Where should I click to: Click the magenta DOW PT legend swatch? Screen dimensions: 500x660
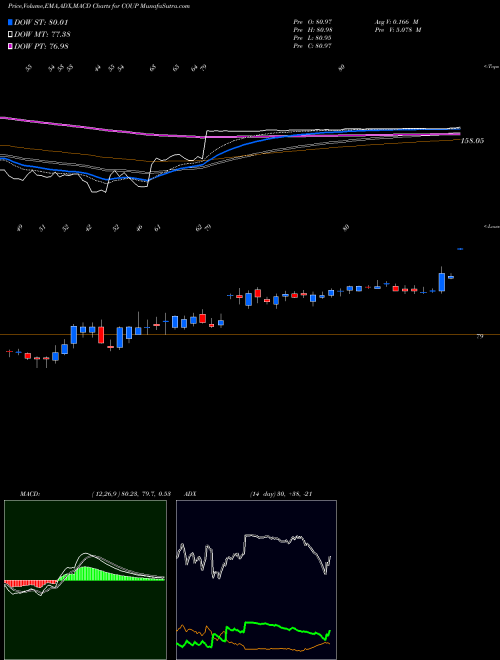pyautogui.click(x=11, y=46)
